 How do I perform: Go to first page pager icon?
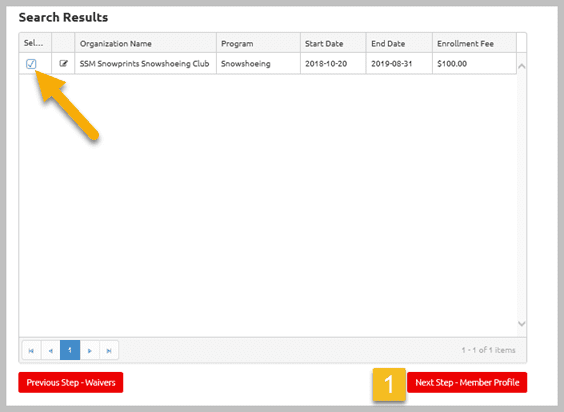tap(31, 350)
